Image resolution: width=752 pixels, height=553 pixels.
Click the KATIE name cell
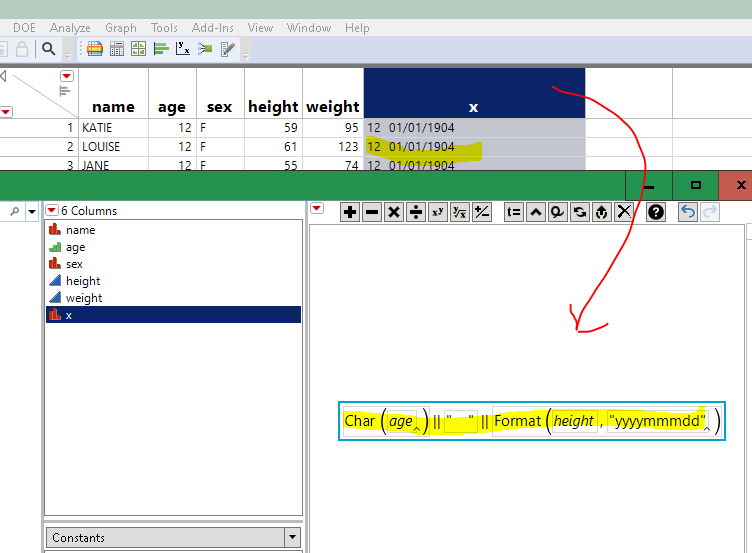pyautogui.click(x=113, y=128)
